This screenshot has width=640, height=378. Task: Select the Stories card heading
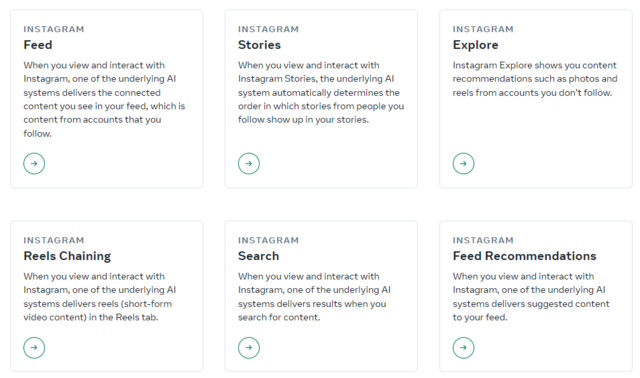259,45
